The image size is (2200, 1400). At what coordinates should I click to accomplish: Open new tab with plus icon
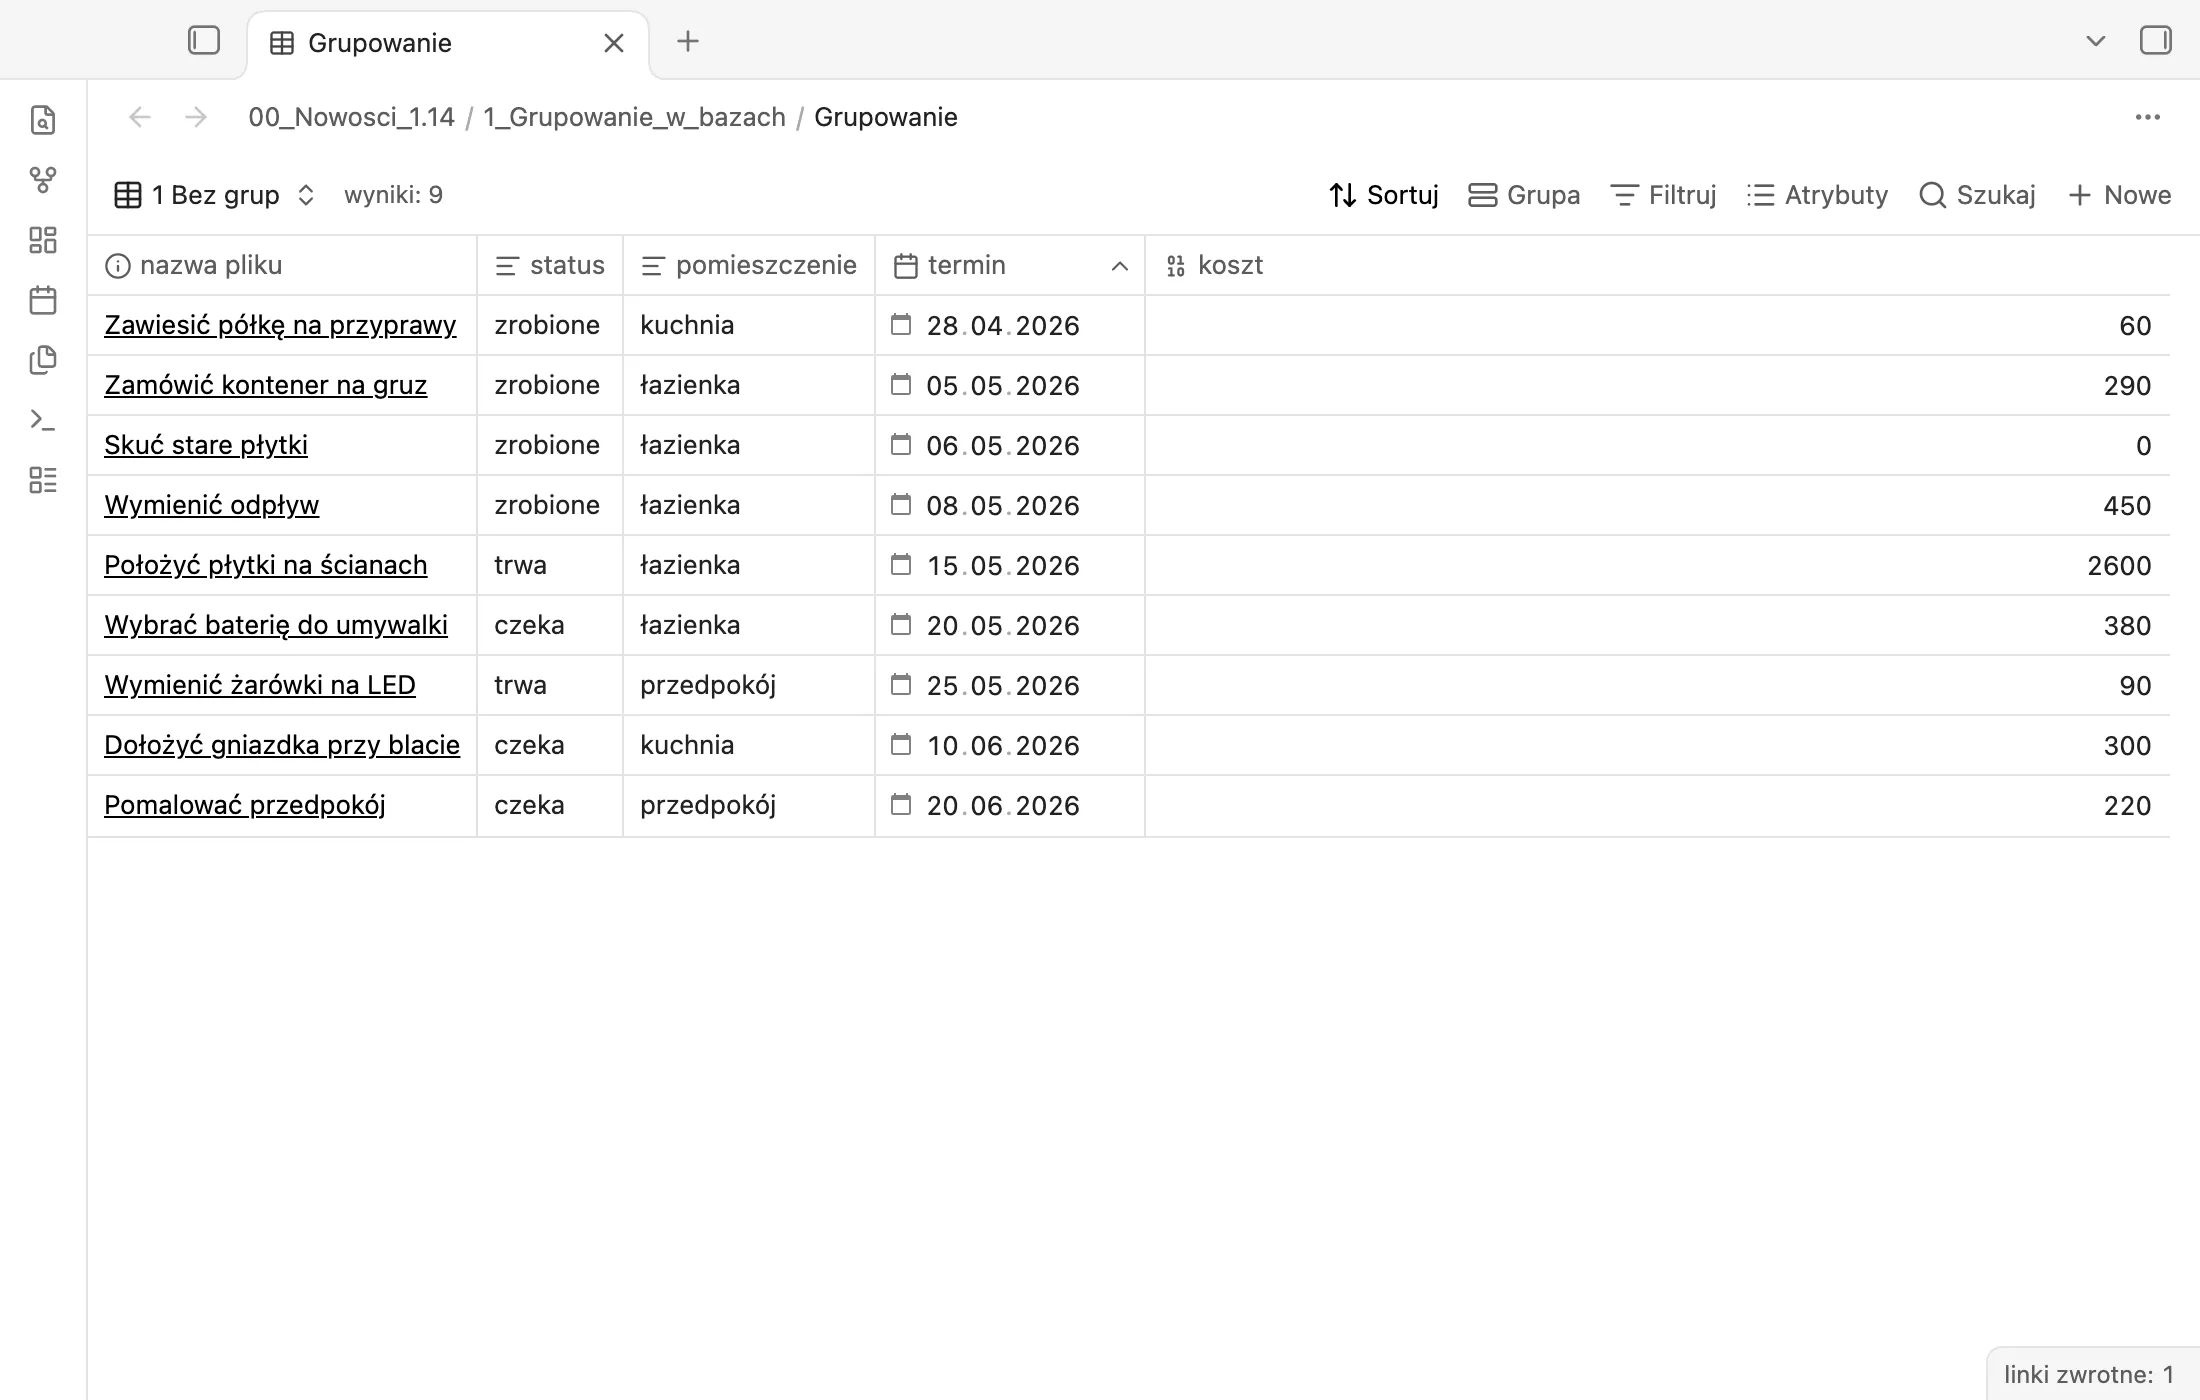point(688,41)
